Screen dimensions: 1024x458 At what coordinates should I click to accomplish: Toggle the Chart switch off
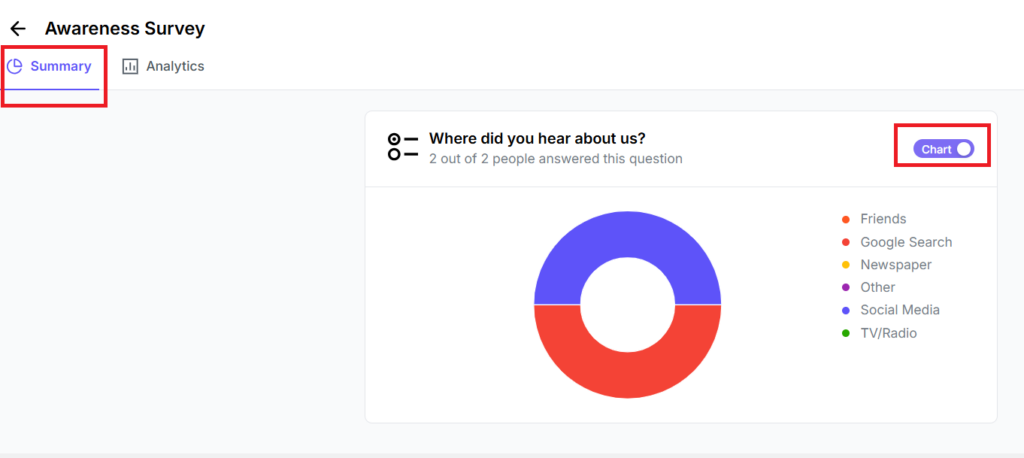point(943,149)
